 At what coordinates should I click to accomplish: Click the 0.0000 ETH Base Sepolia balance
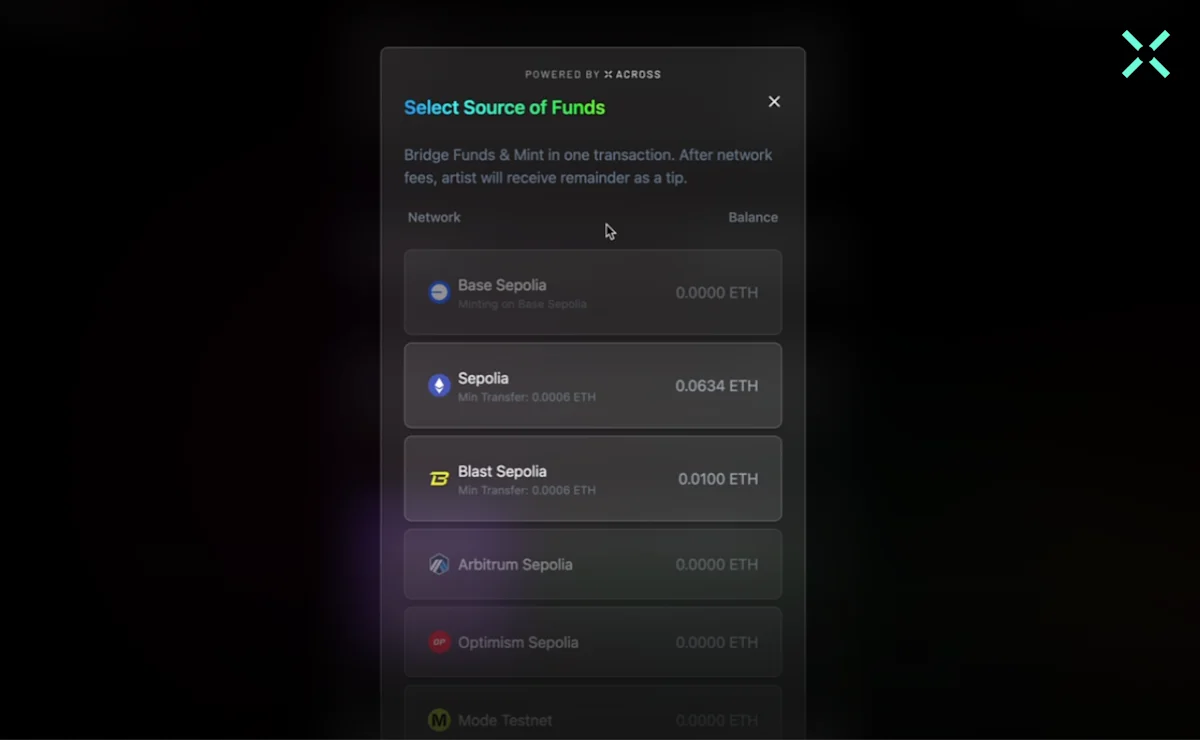[716, 293]
